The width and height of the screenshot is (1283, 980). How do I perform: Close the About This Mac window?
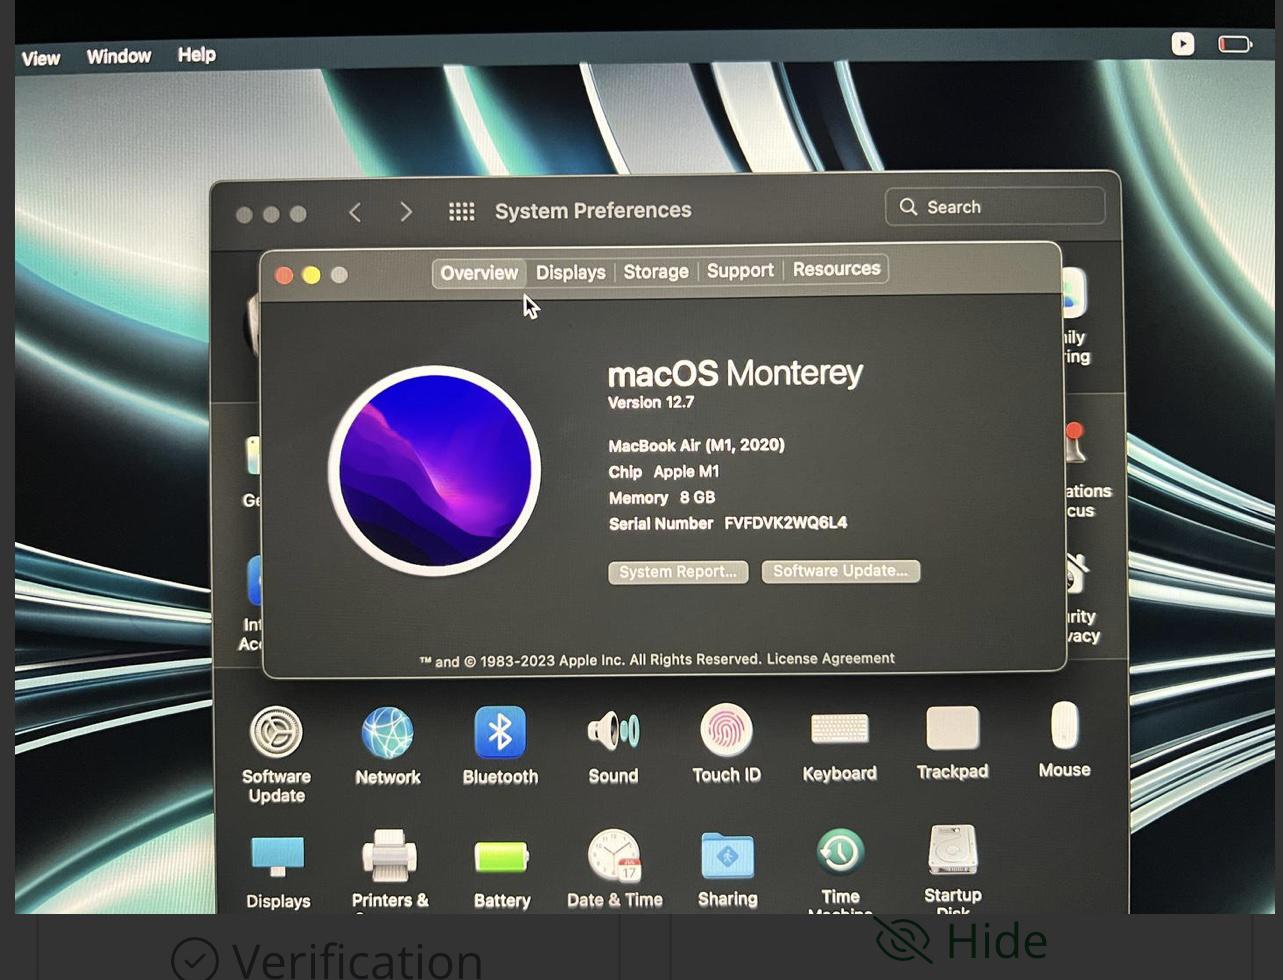click(284, 275)
